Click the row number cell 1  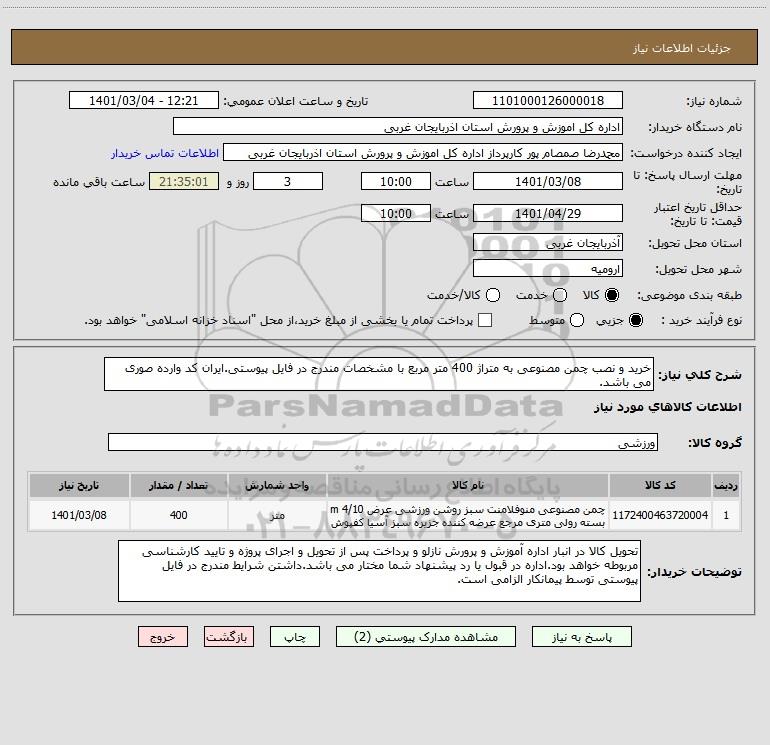pyautogui.click(x=726, y=515)
